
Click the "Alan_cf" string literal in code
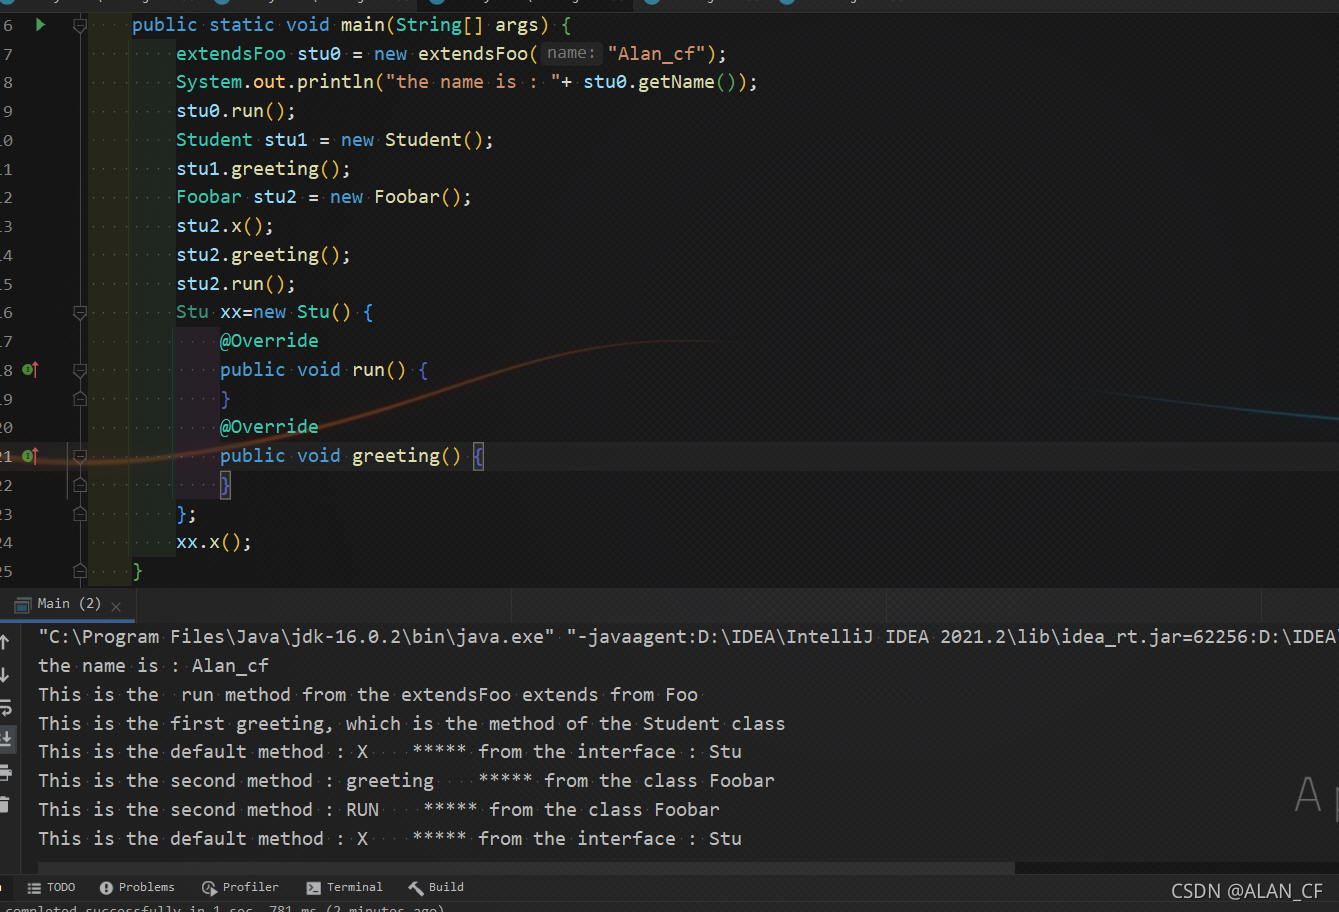coord(656,54)
